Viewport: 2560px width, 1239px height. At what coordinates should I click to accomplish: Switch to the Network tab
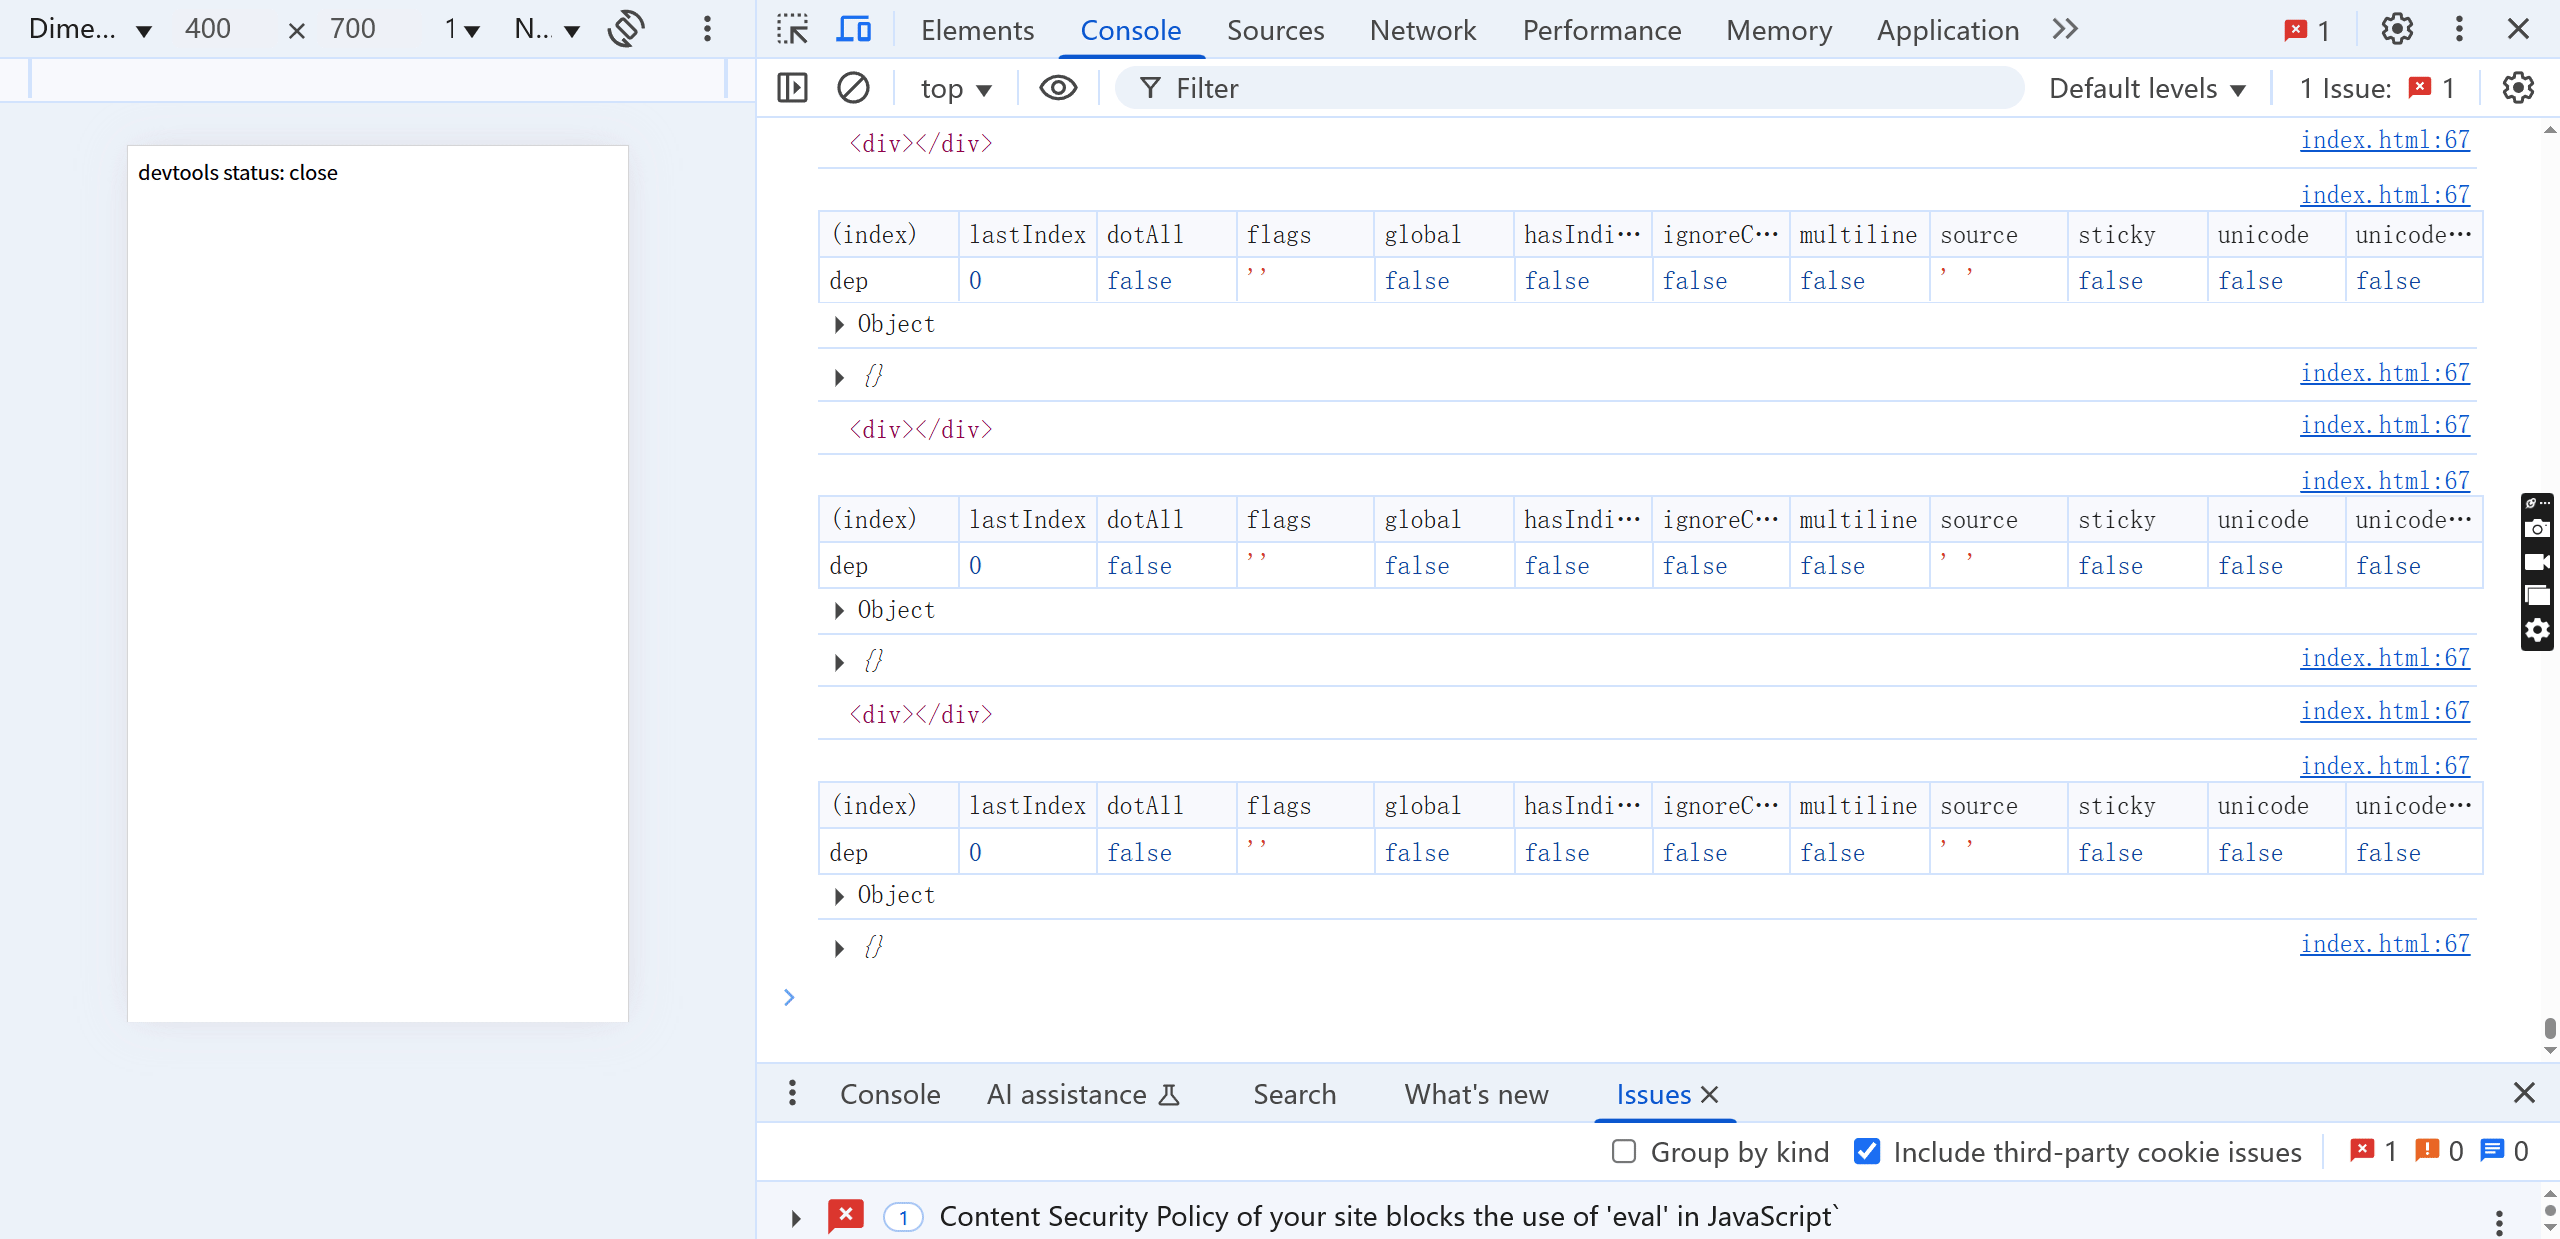[x=1422, y=31]
